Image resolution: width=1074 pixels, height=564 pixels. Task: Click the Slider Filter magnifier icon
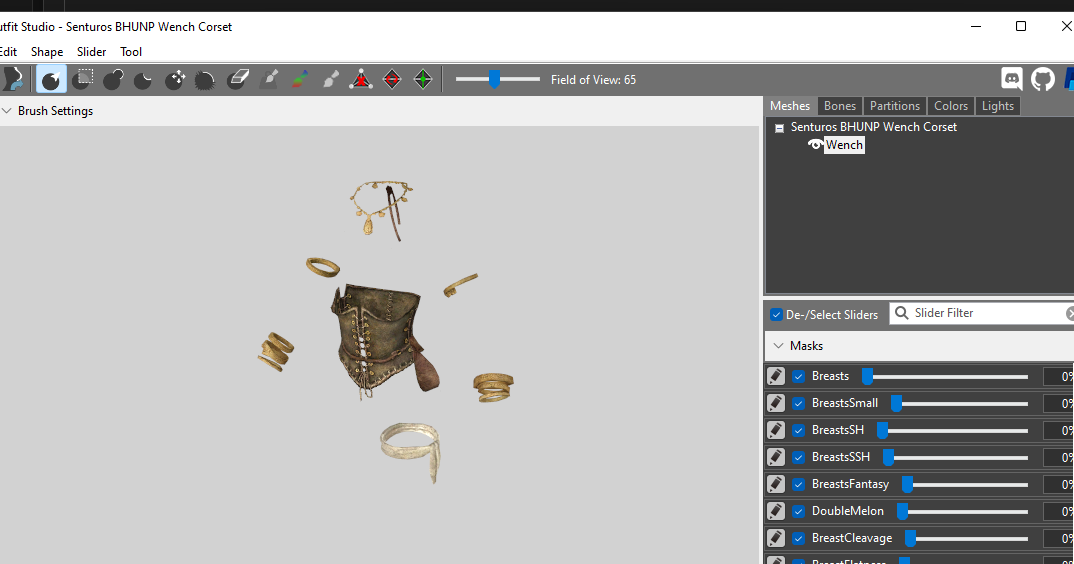[901, 313]
